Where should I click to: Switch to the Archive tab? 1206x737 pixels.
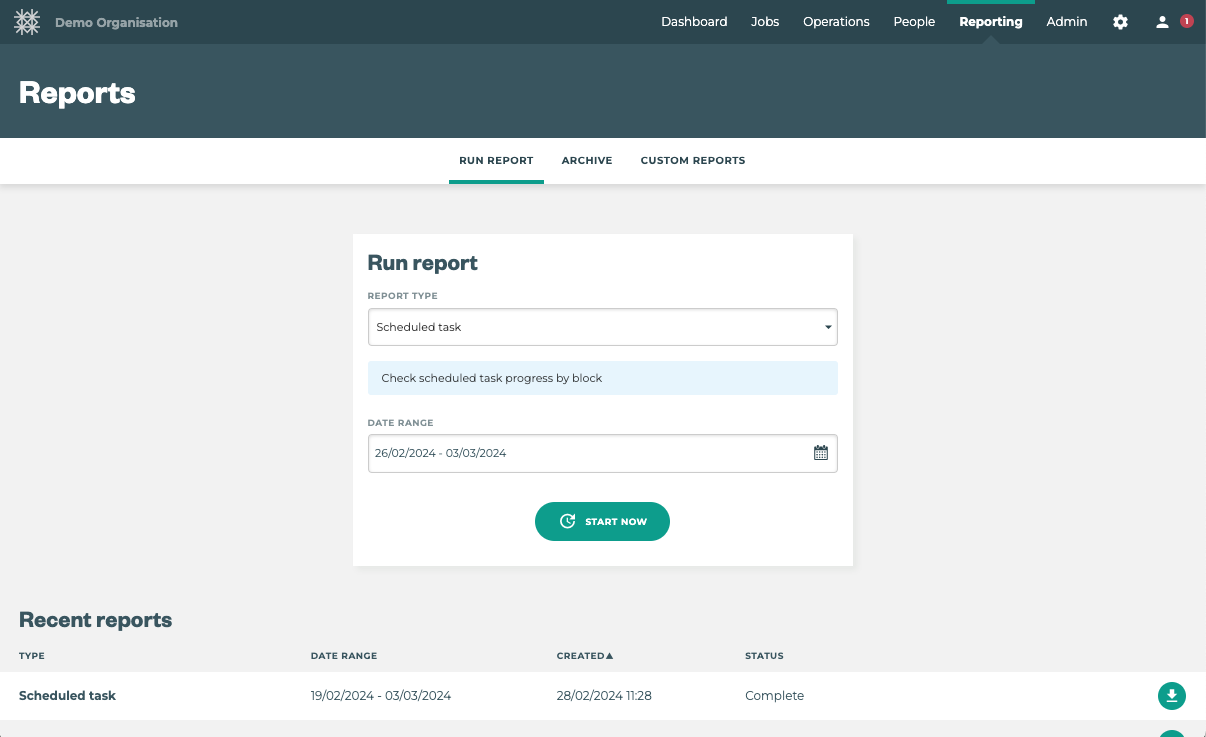[587, 160]
